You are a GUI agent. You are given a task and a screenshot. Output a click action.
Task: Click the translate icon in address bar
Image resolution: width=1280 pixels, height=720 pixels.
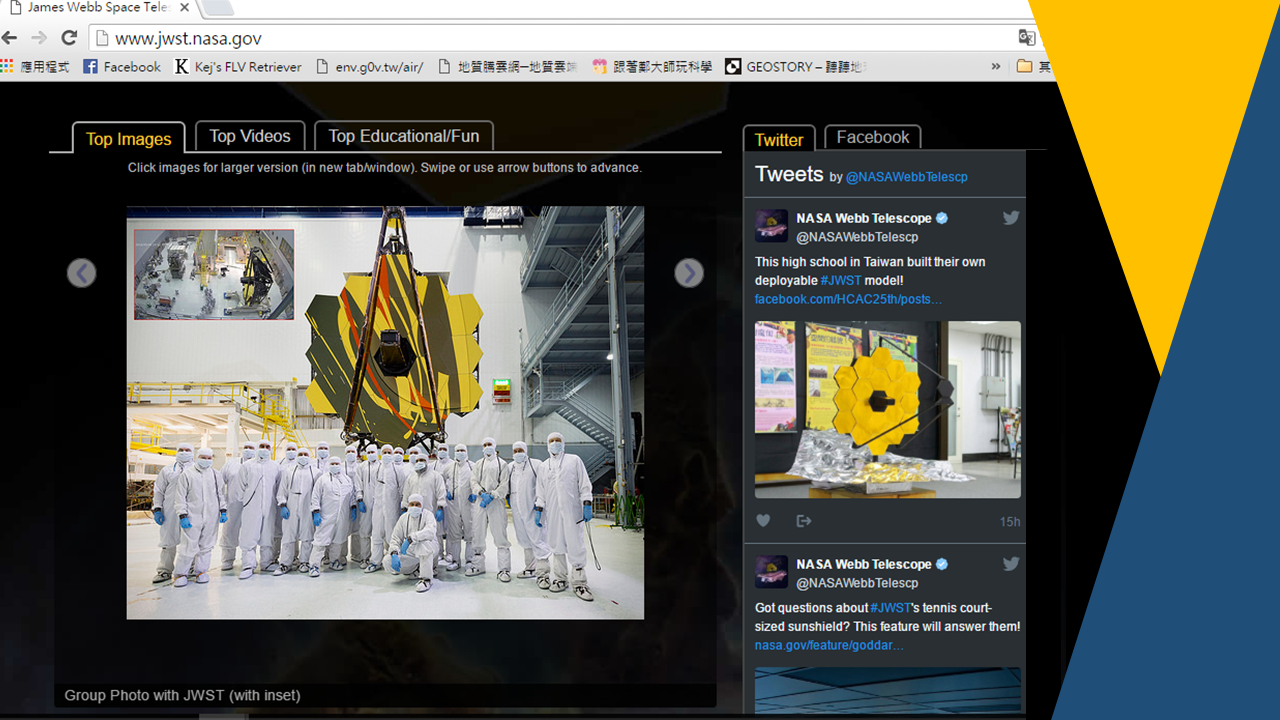coord(1027,38)
